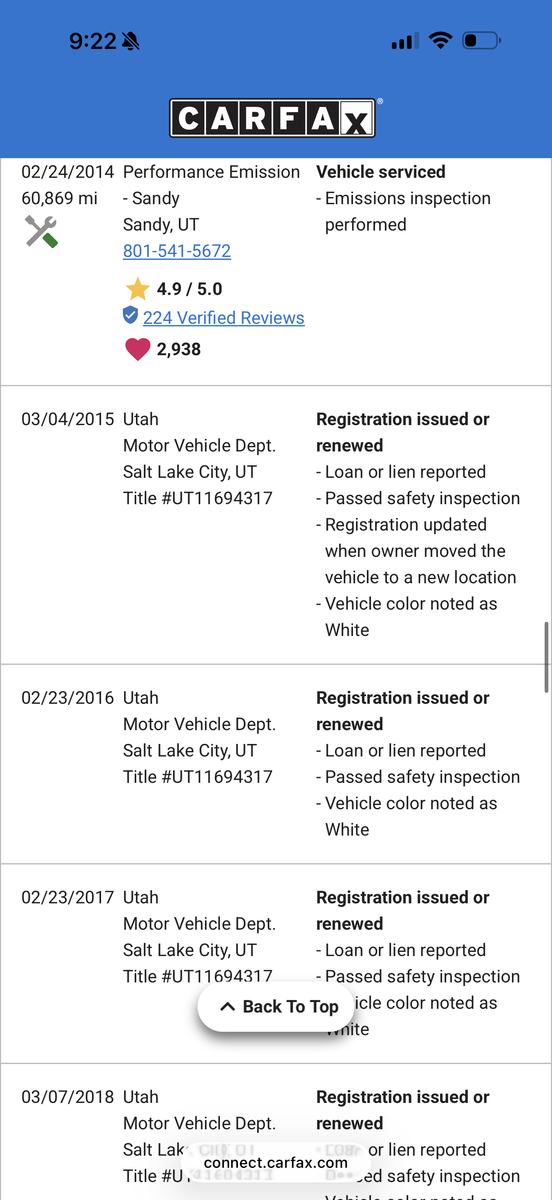Image resolution: width=552 pixels, height=1200 pixels.
Task: Tap the cellular signal bars icon
Action: (x=404, y=41)
